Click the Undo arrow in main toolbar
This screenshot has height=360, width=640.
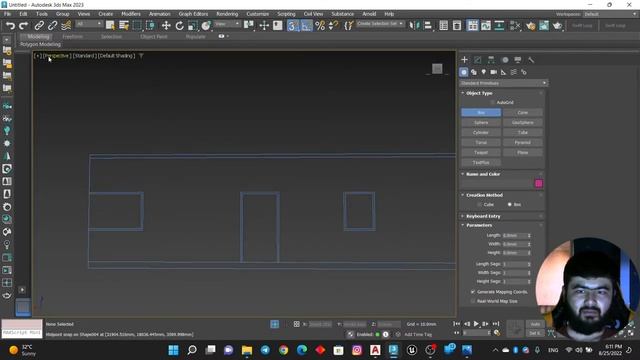pyautogui.click(x=10, y=26)
